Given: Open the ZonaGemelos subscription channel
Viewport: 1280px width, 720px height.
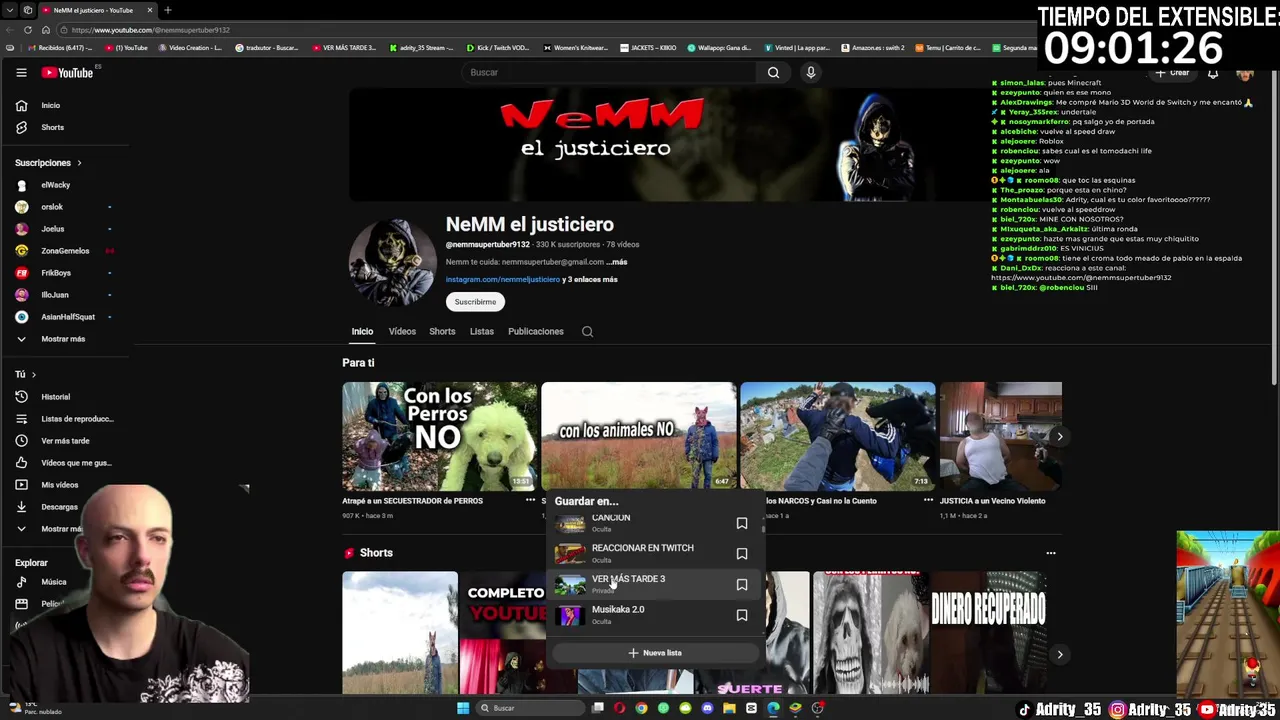Looking at the screenshot, I should (x=63, y=251).
